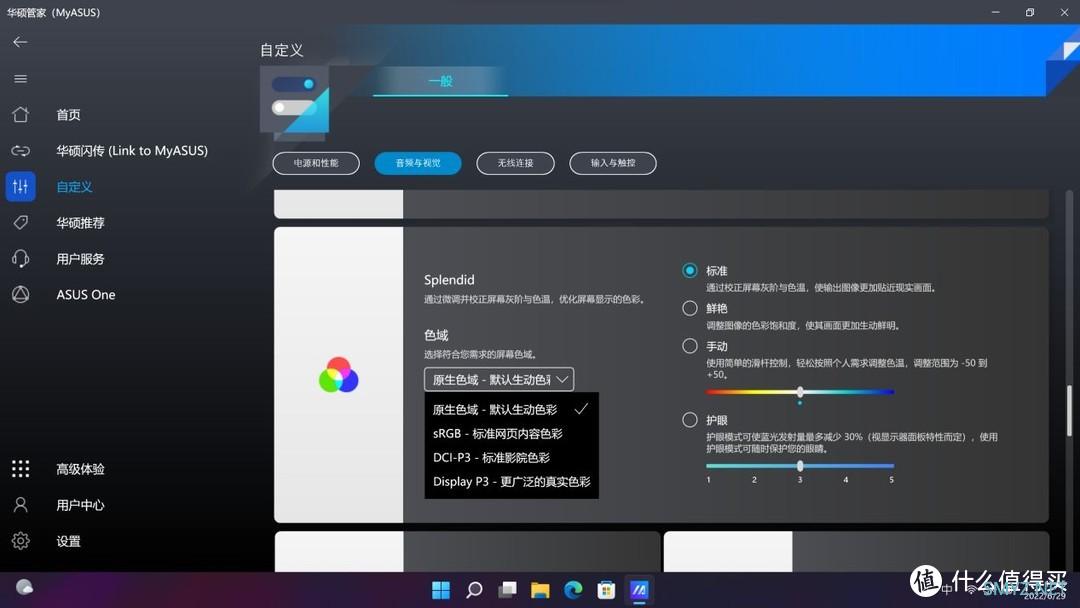Click the 首页 sidebar label
1080x608 pixels.
pos(68,115)
